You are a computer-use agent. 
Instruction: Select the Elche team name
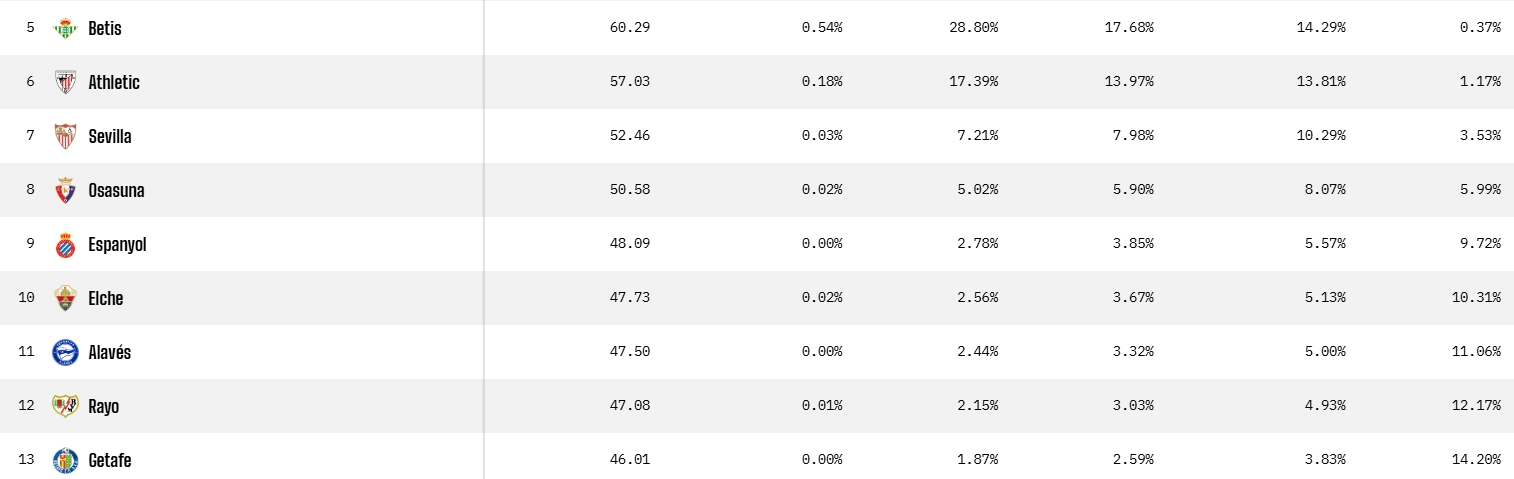coord(106,298)
